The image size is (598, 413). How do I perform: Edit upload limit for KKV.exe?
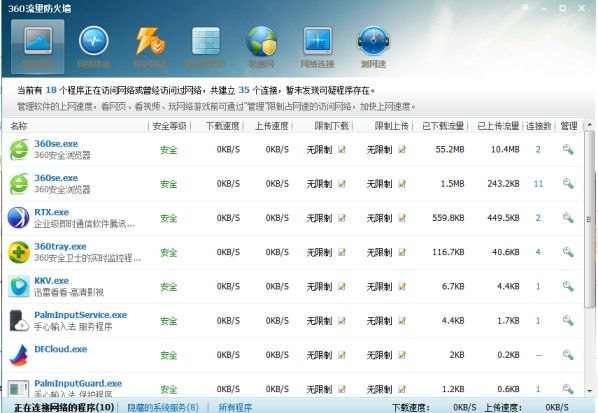[402, 287]
